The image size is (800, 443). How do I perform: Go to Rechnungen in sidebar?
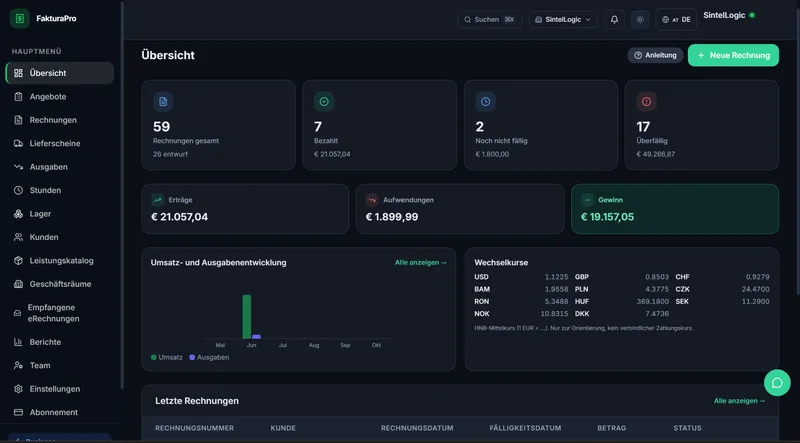click(60, 120)
